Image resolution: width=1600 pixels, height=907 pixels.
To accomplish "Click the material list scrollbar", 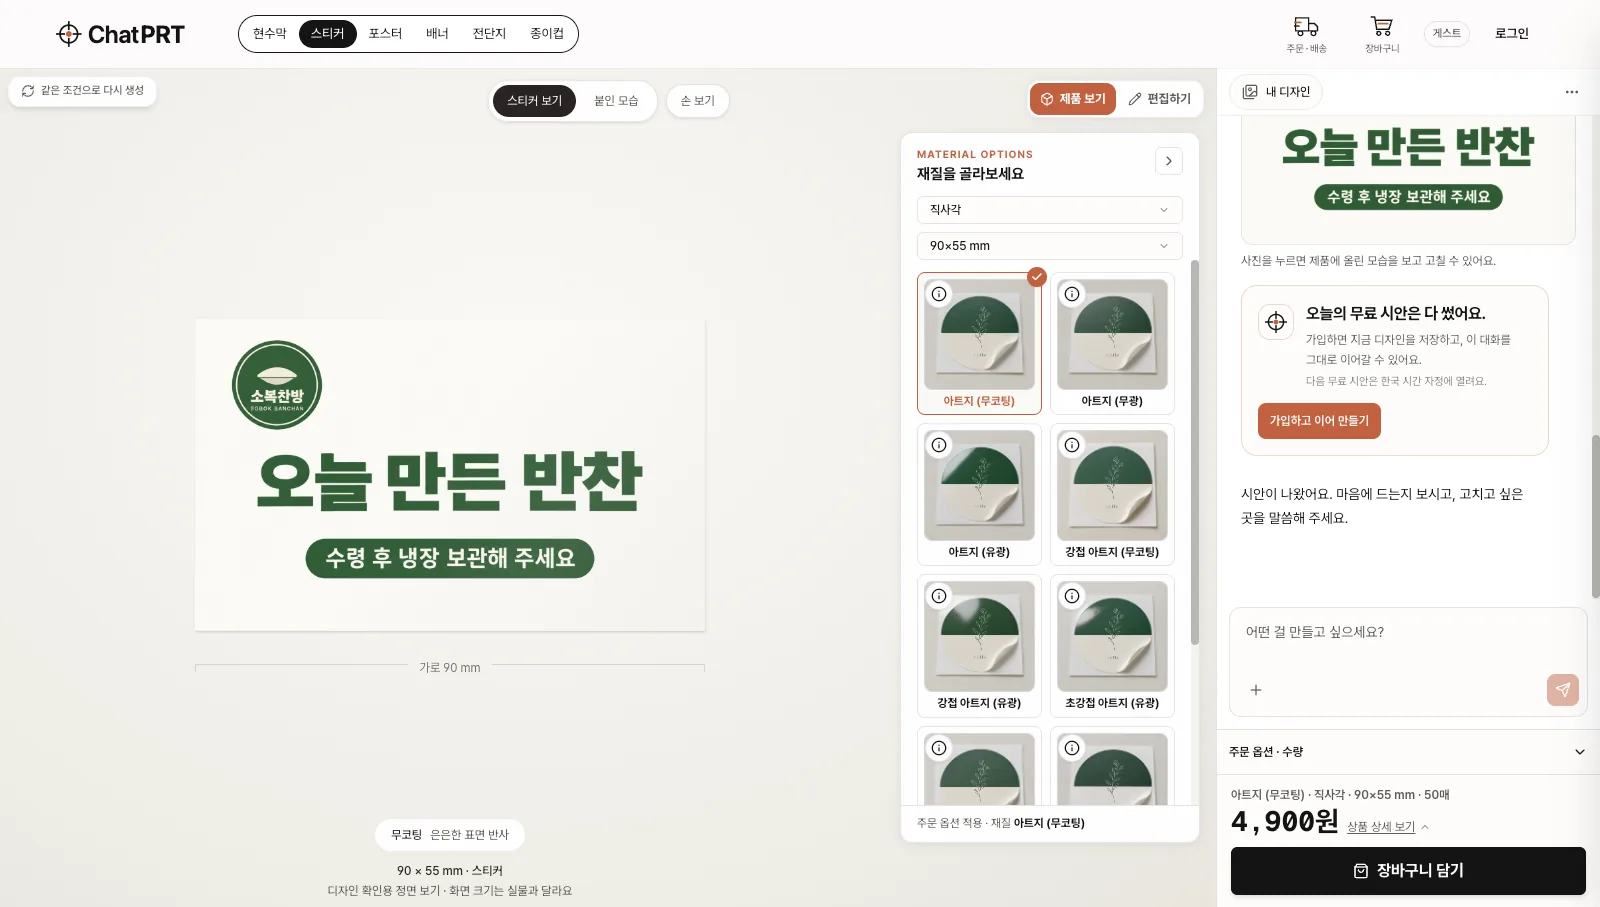I will point(1194,452).
